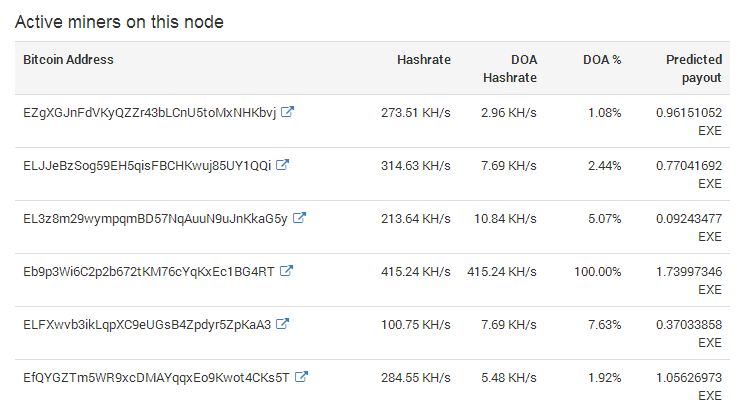744x418 pixels.
Task: Click the 1.73997346 EXE predicted payout
Action: click(x=689, y=280)
